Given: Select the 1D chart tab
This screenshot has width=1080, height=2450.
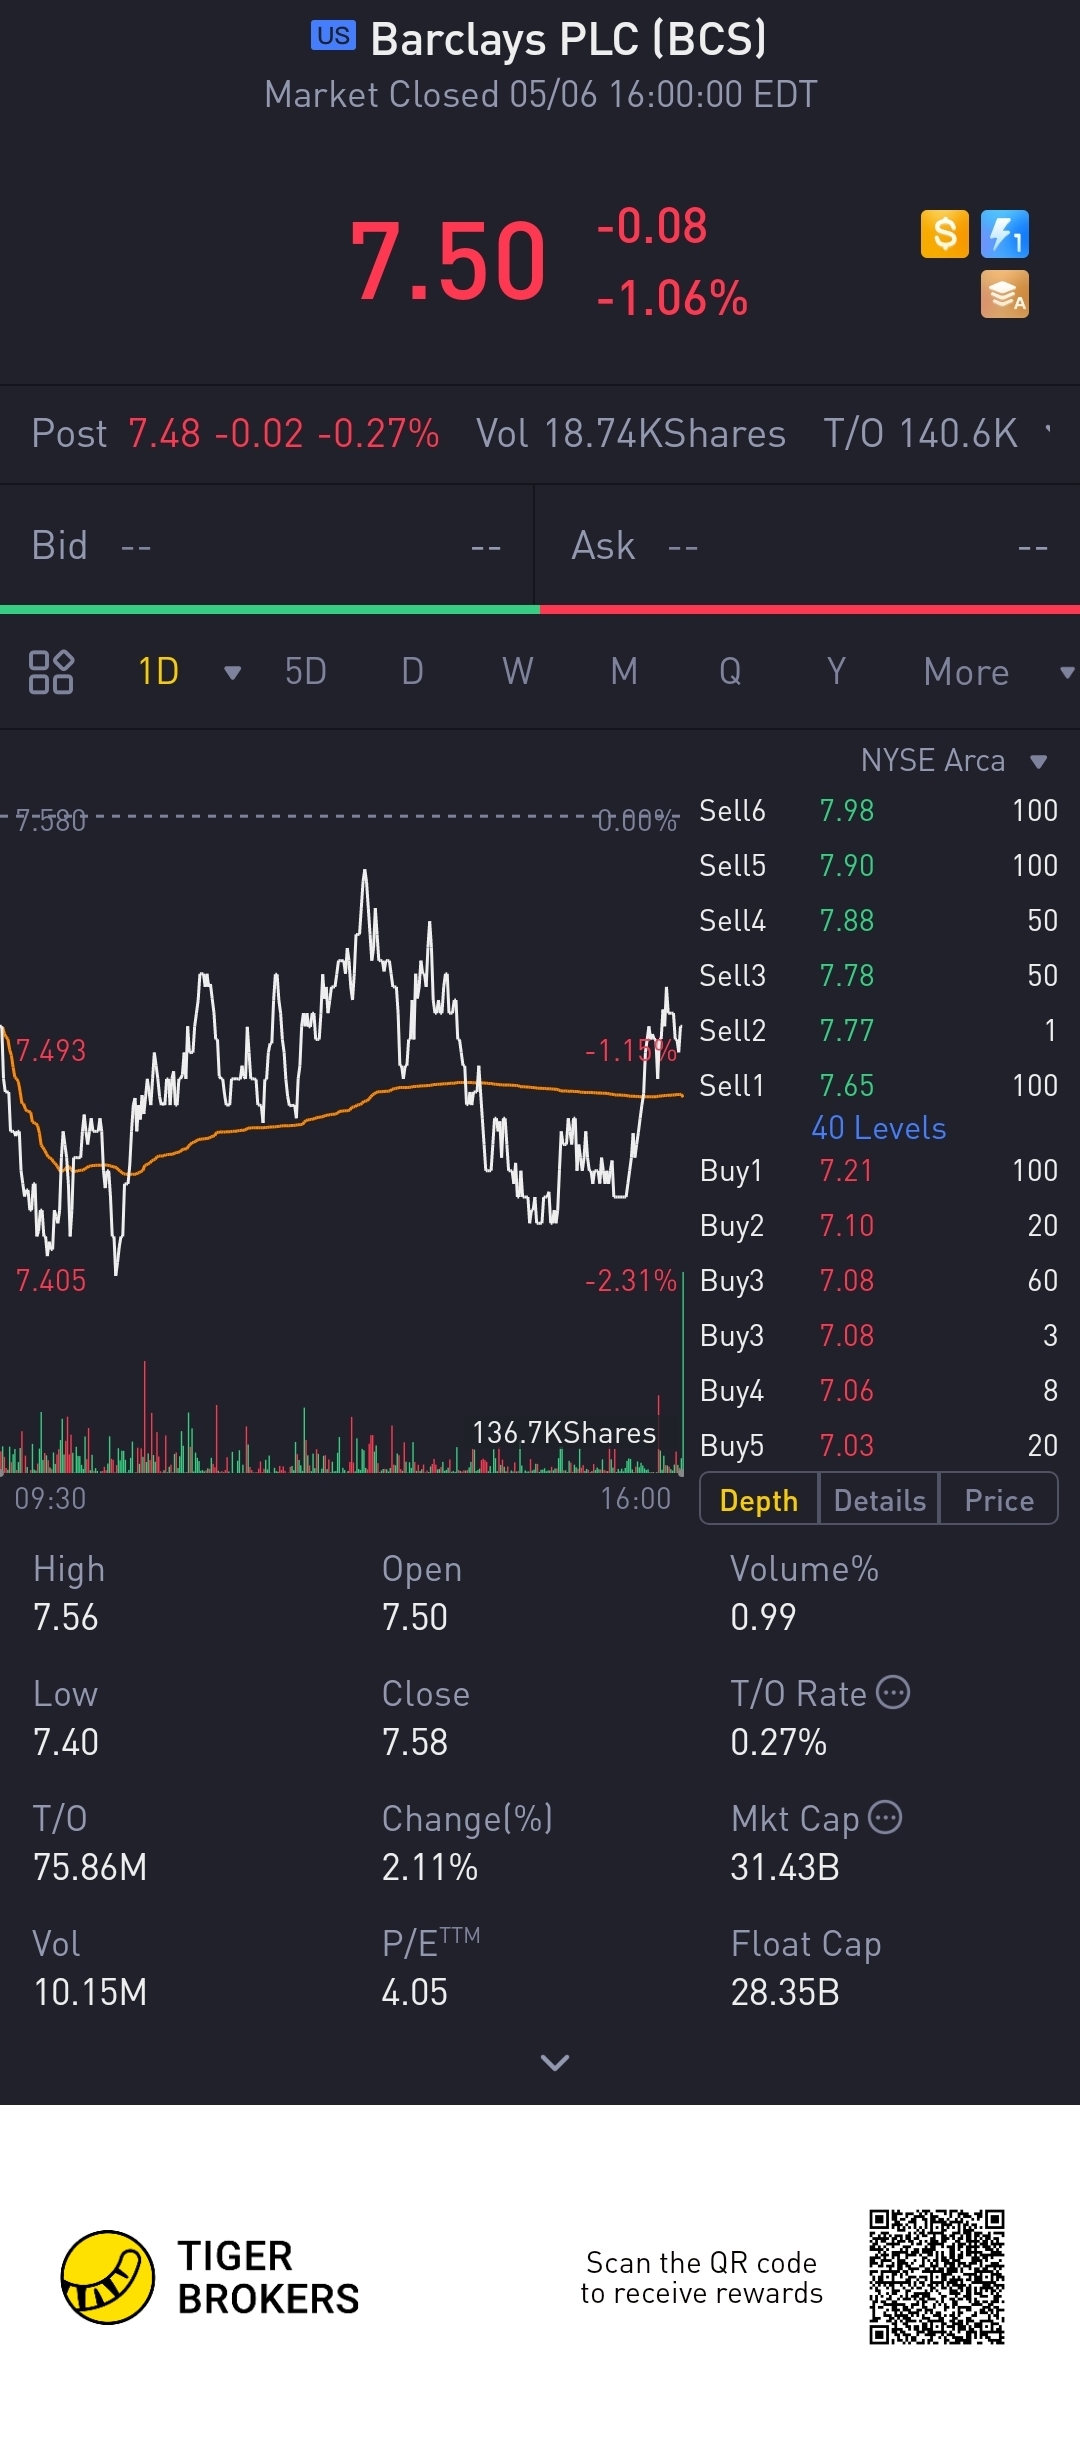Looking at the screenshot, I should pyautogui.click(x=158, y=672).
